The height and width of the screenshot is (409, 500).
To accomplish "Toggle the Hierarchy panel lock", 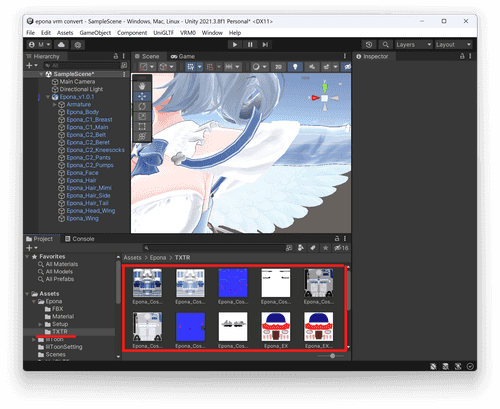I will tap(116, 56).
